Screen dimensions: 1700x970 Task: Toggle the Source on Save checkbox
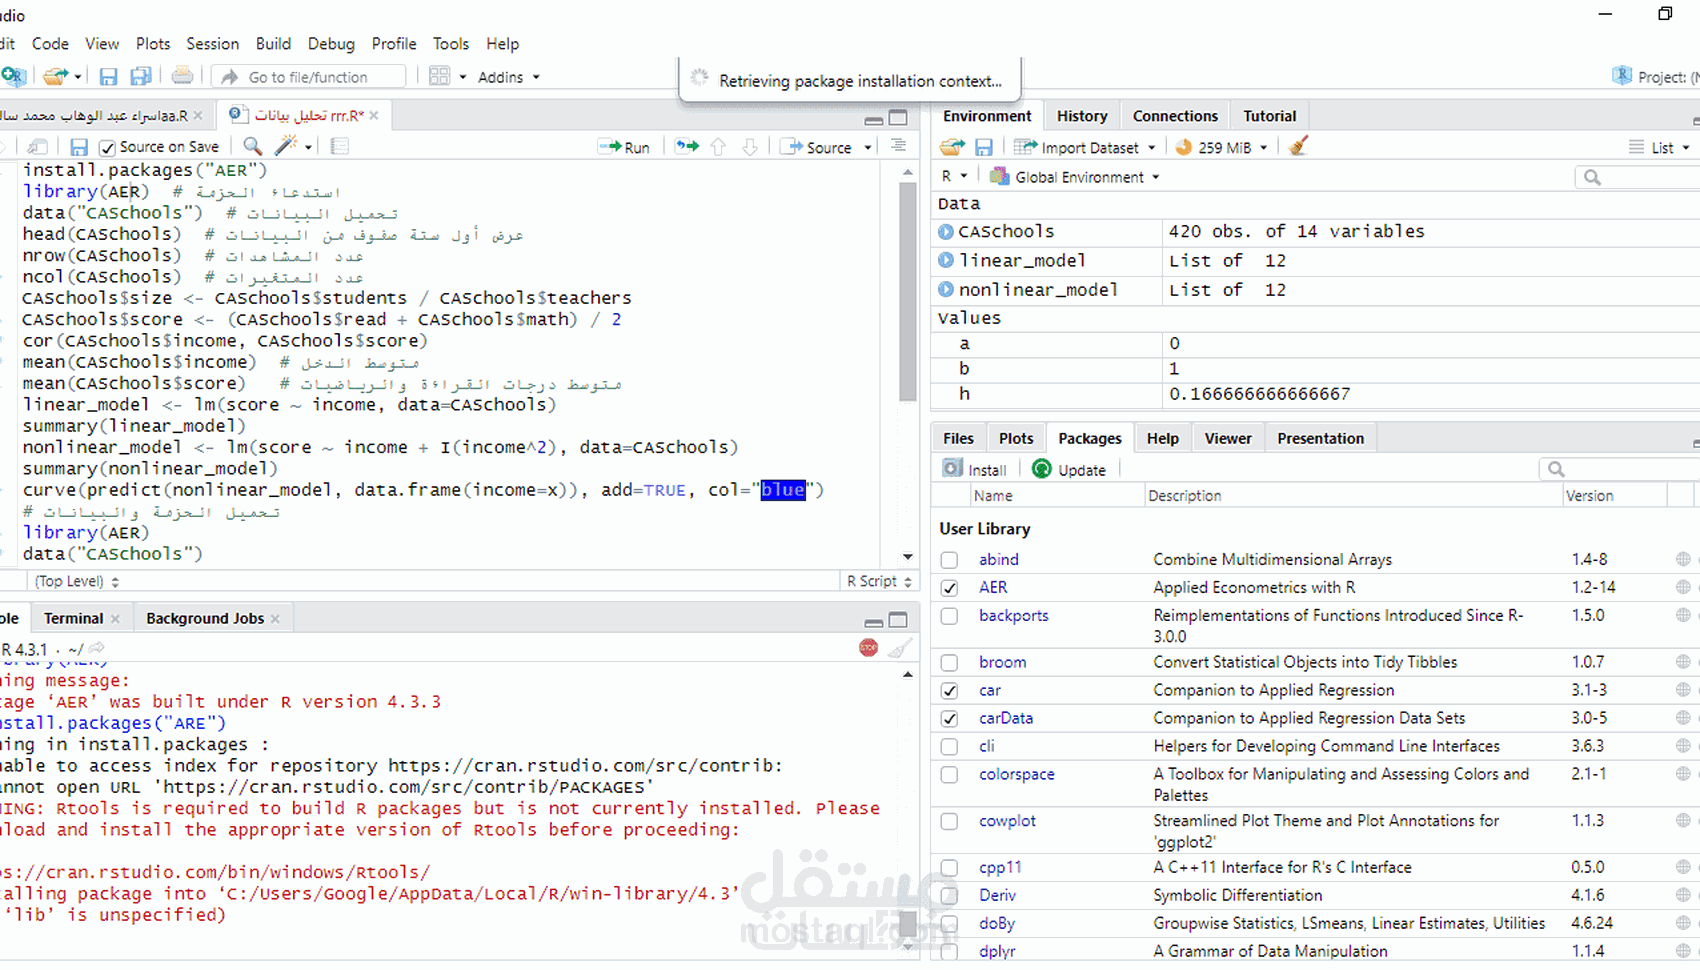(x=107, y=147)
